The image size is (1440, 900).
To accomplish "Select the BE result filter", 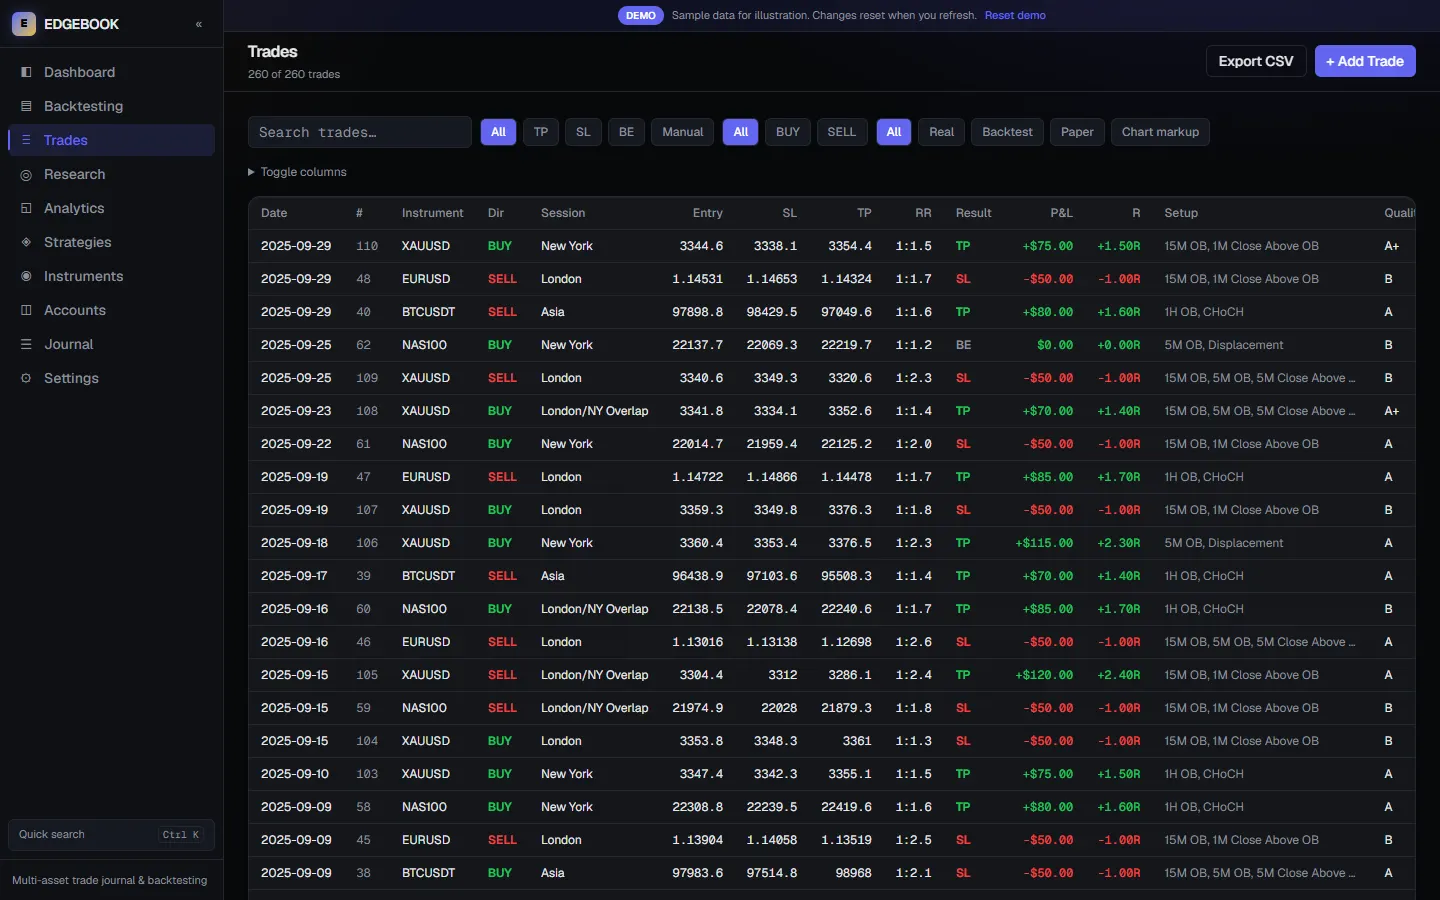I will click(626, 132).
